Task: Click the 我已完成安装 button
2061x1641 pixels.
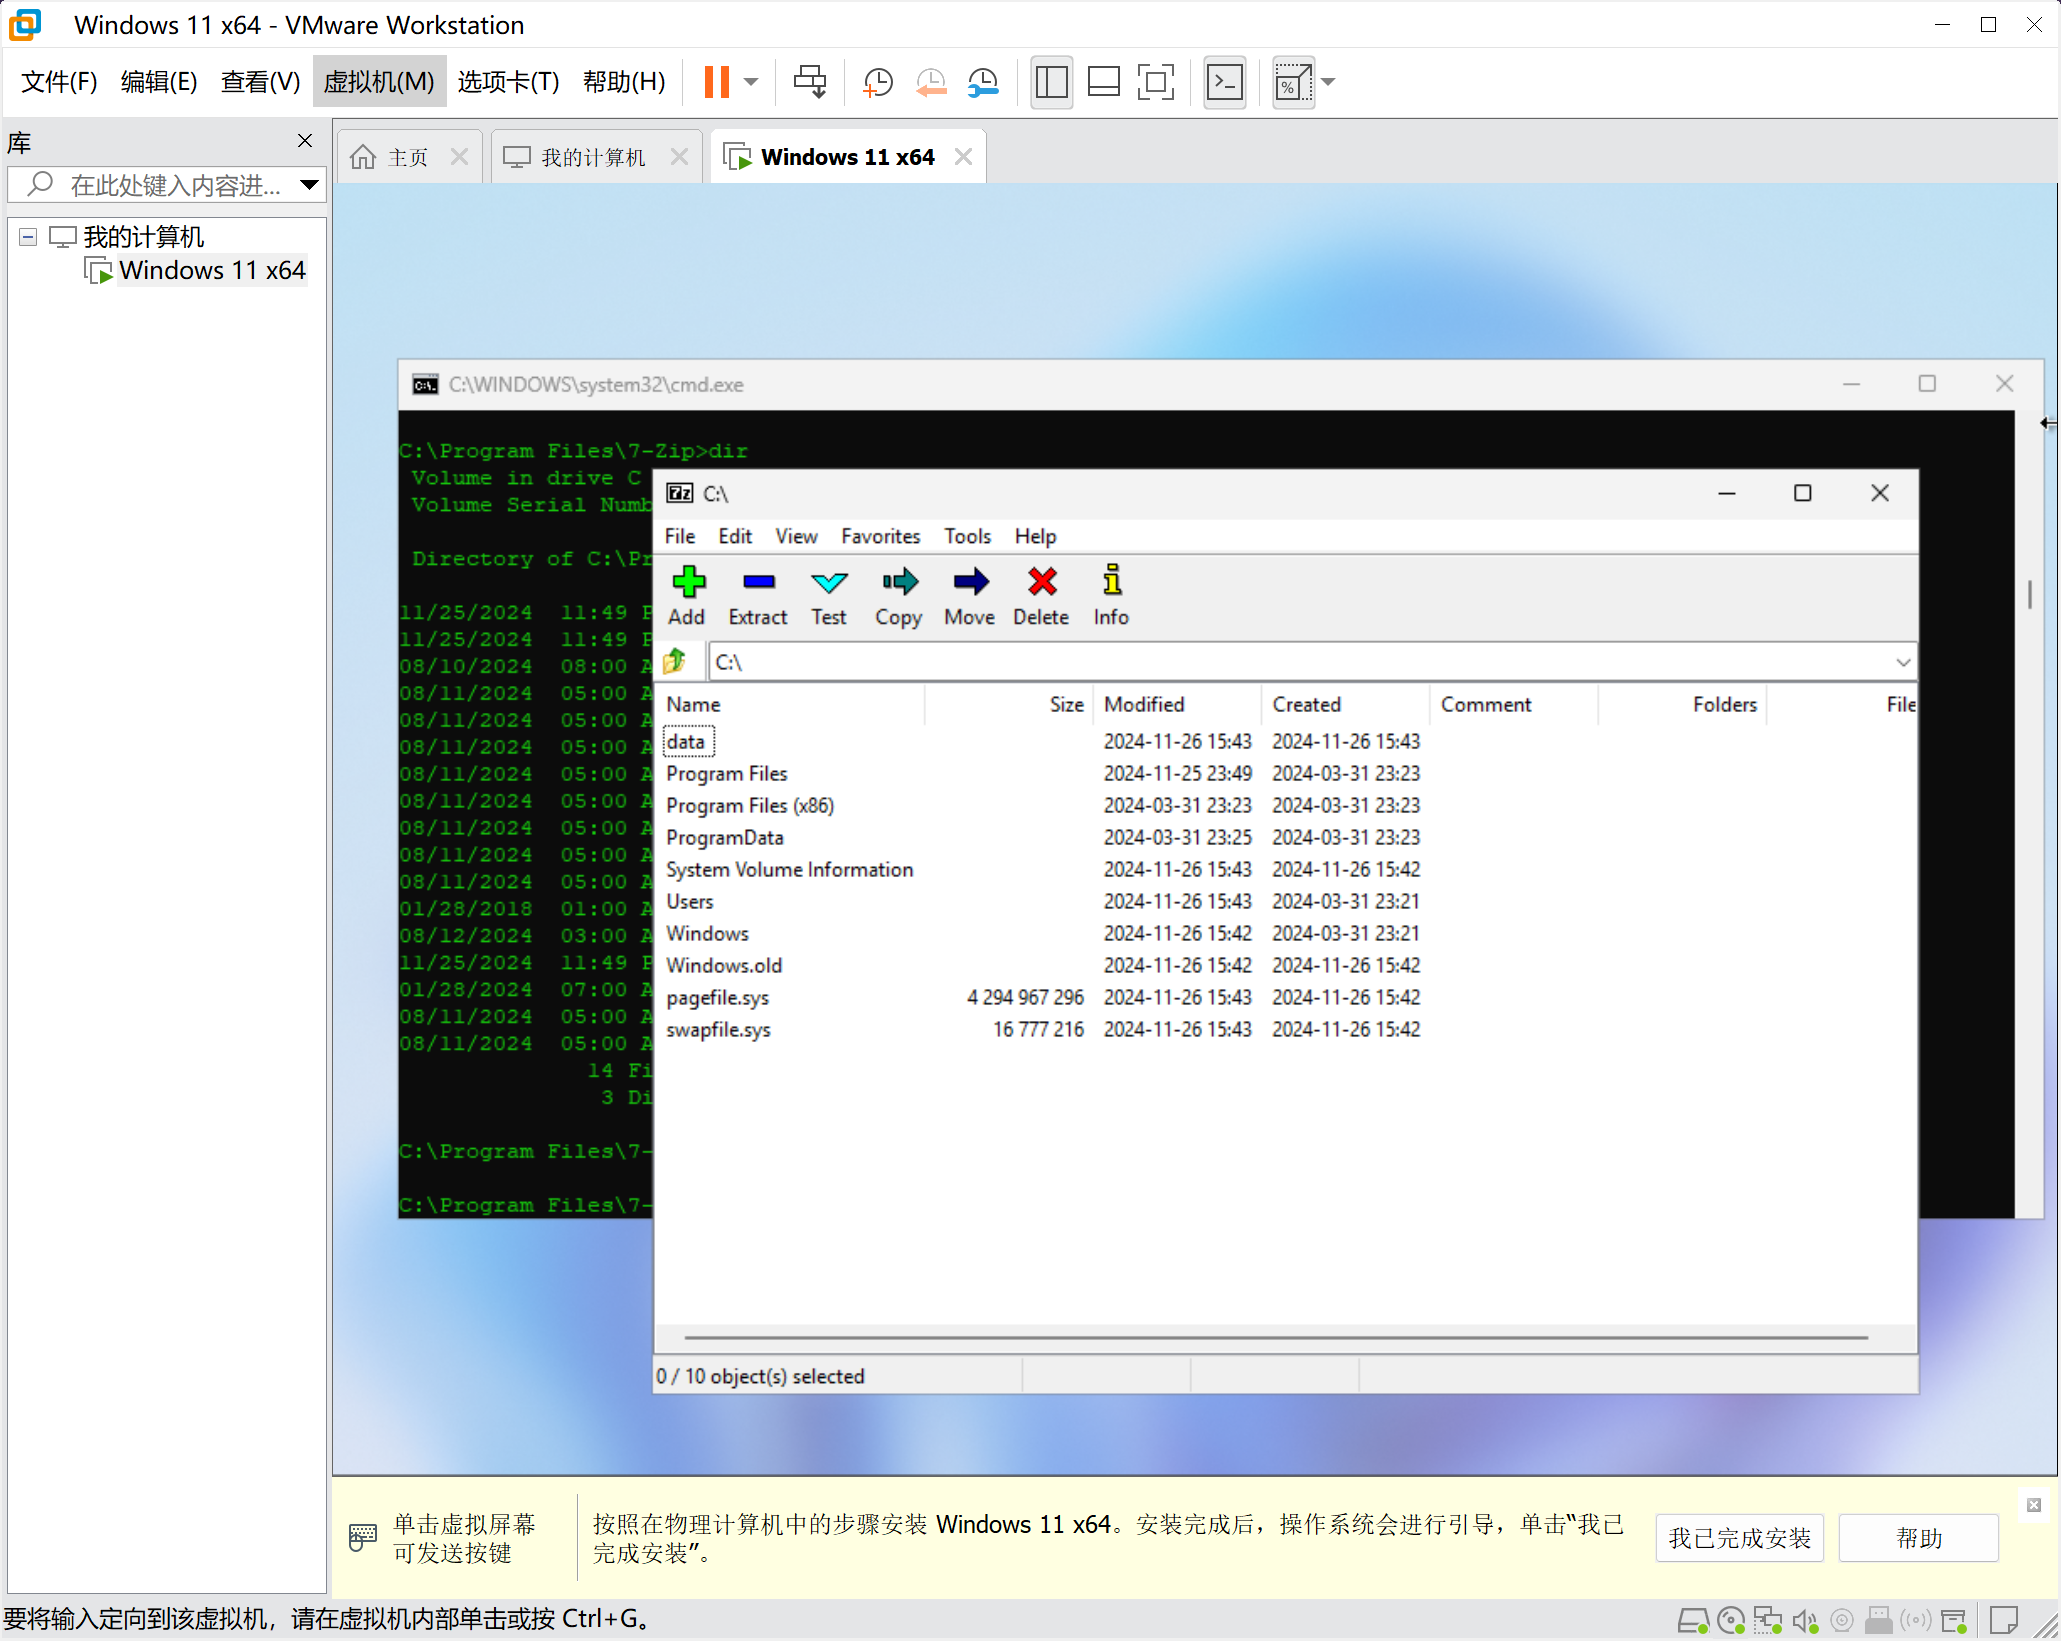Action: pos(1739,1538)
